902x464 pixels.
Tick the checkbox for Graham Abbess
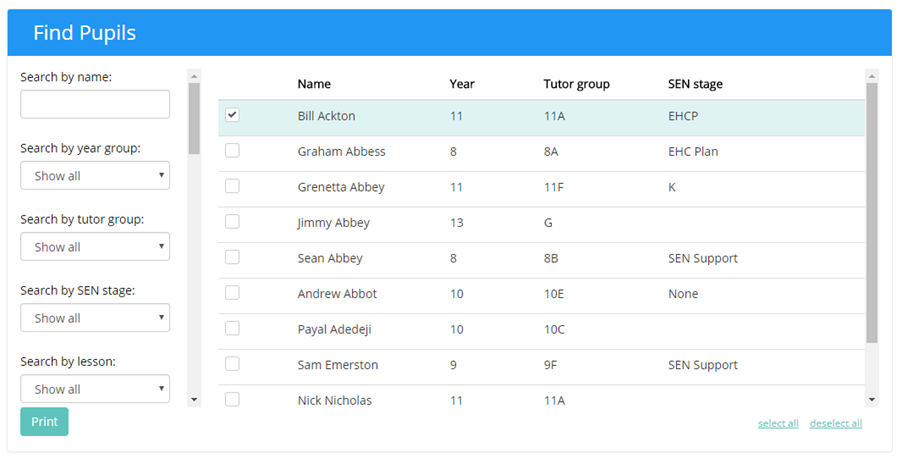[x=232, y=151]
